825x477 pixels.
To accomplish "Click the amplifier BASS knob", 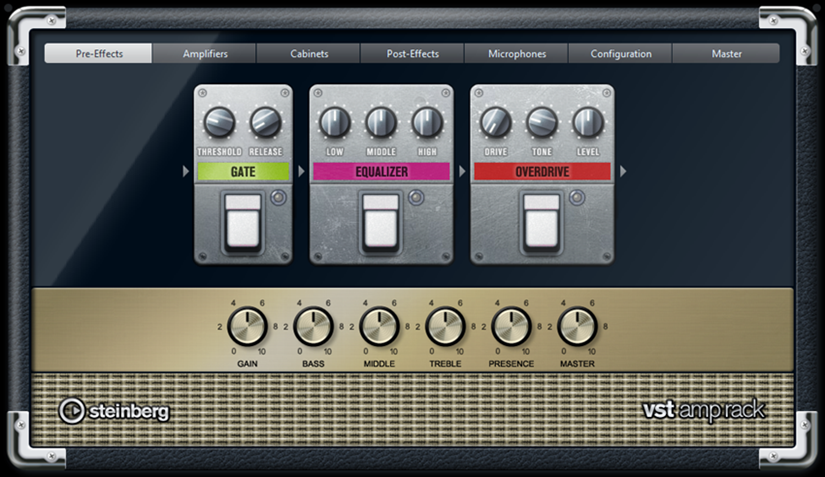I will 313,326.
